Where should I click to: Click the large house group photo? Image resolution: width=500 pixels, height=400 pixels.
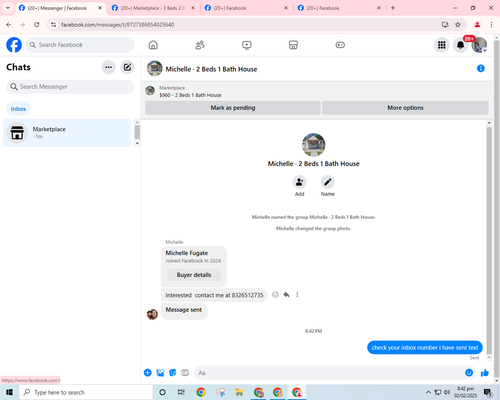click(313, 145)
